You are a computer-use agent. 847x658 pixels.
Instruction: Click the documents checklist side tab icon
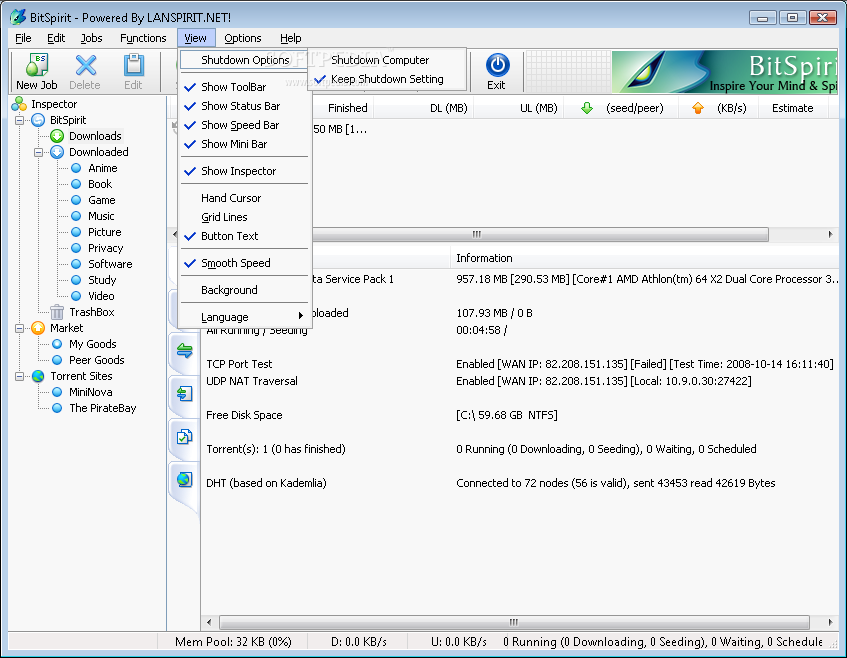(185, 436)
